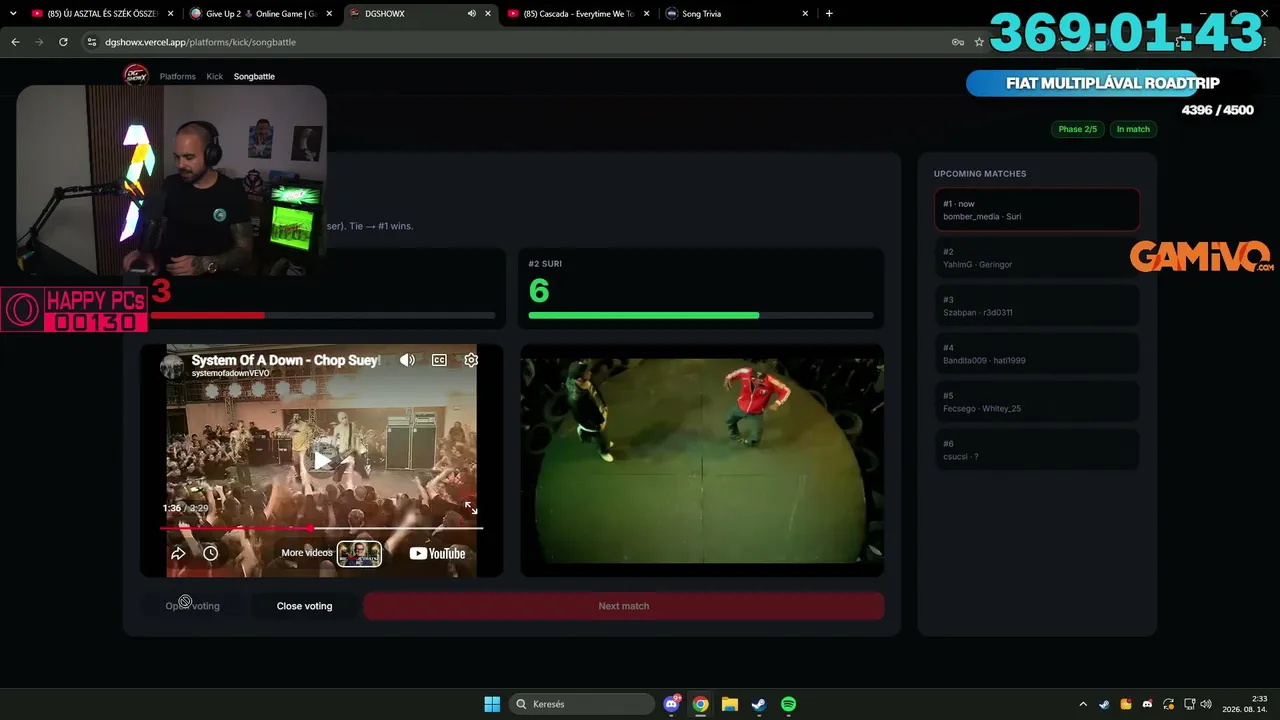Open the systemofadownVEVO channel avatar
This screenshot has width=1280, height=720.
[x=173, y=366]
